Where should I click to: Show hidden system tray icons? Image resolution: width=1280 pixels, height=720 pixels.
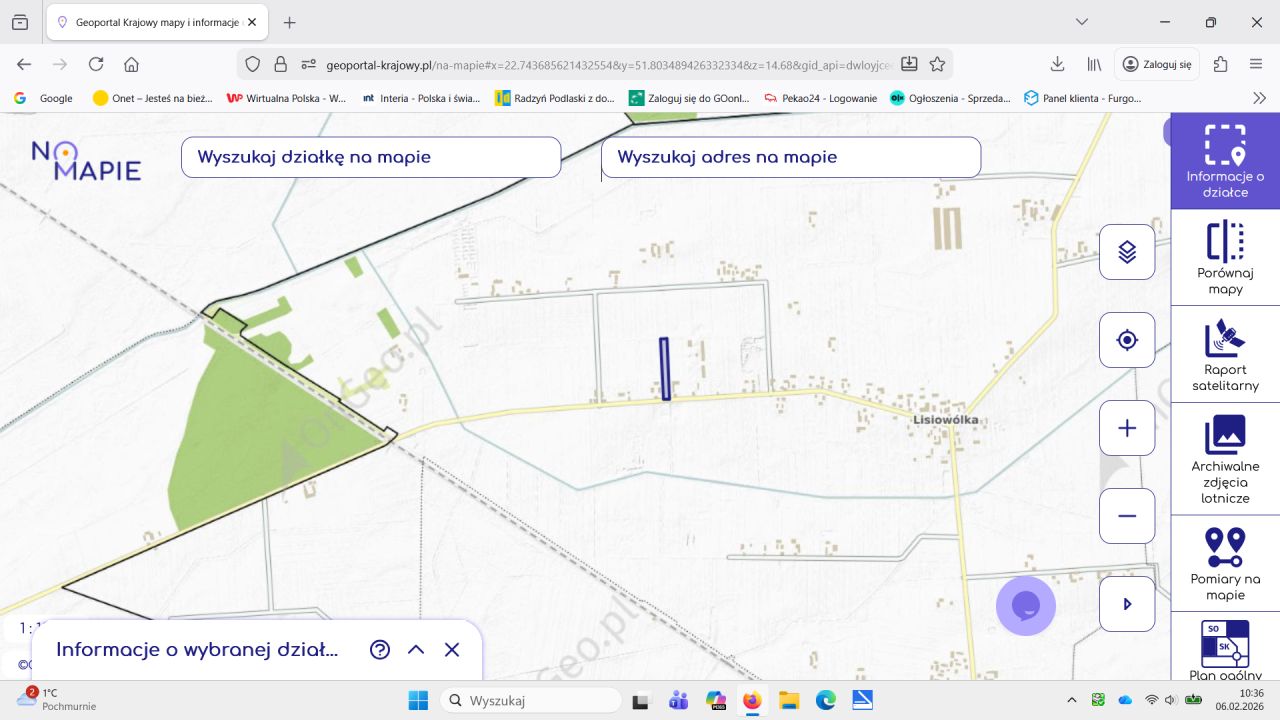coord(1072,700)
